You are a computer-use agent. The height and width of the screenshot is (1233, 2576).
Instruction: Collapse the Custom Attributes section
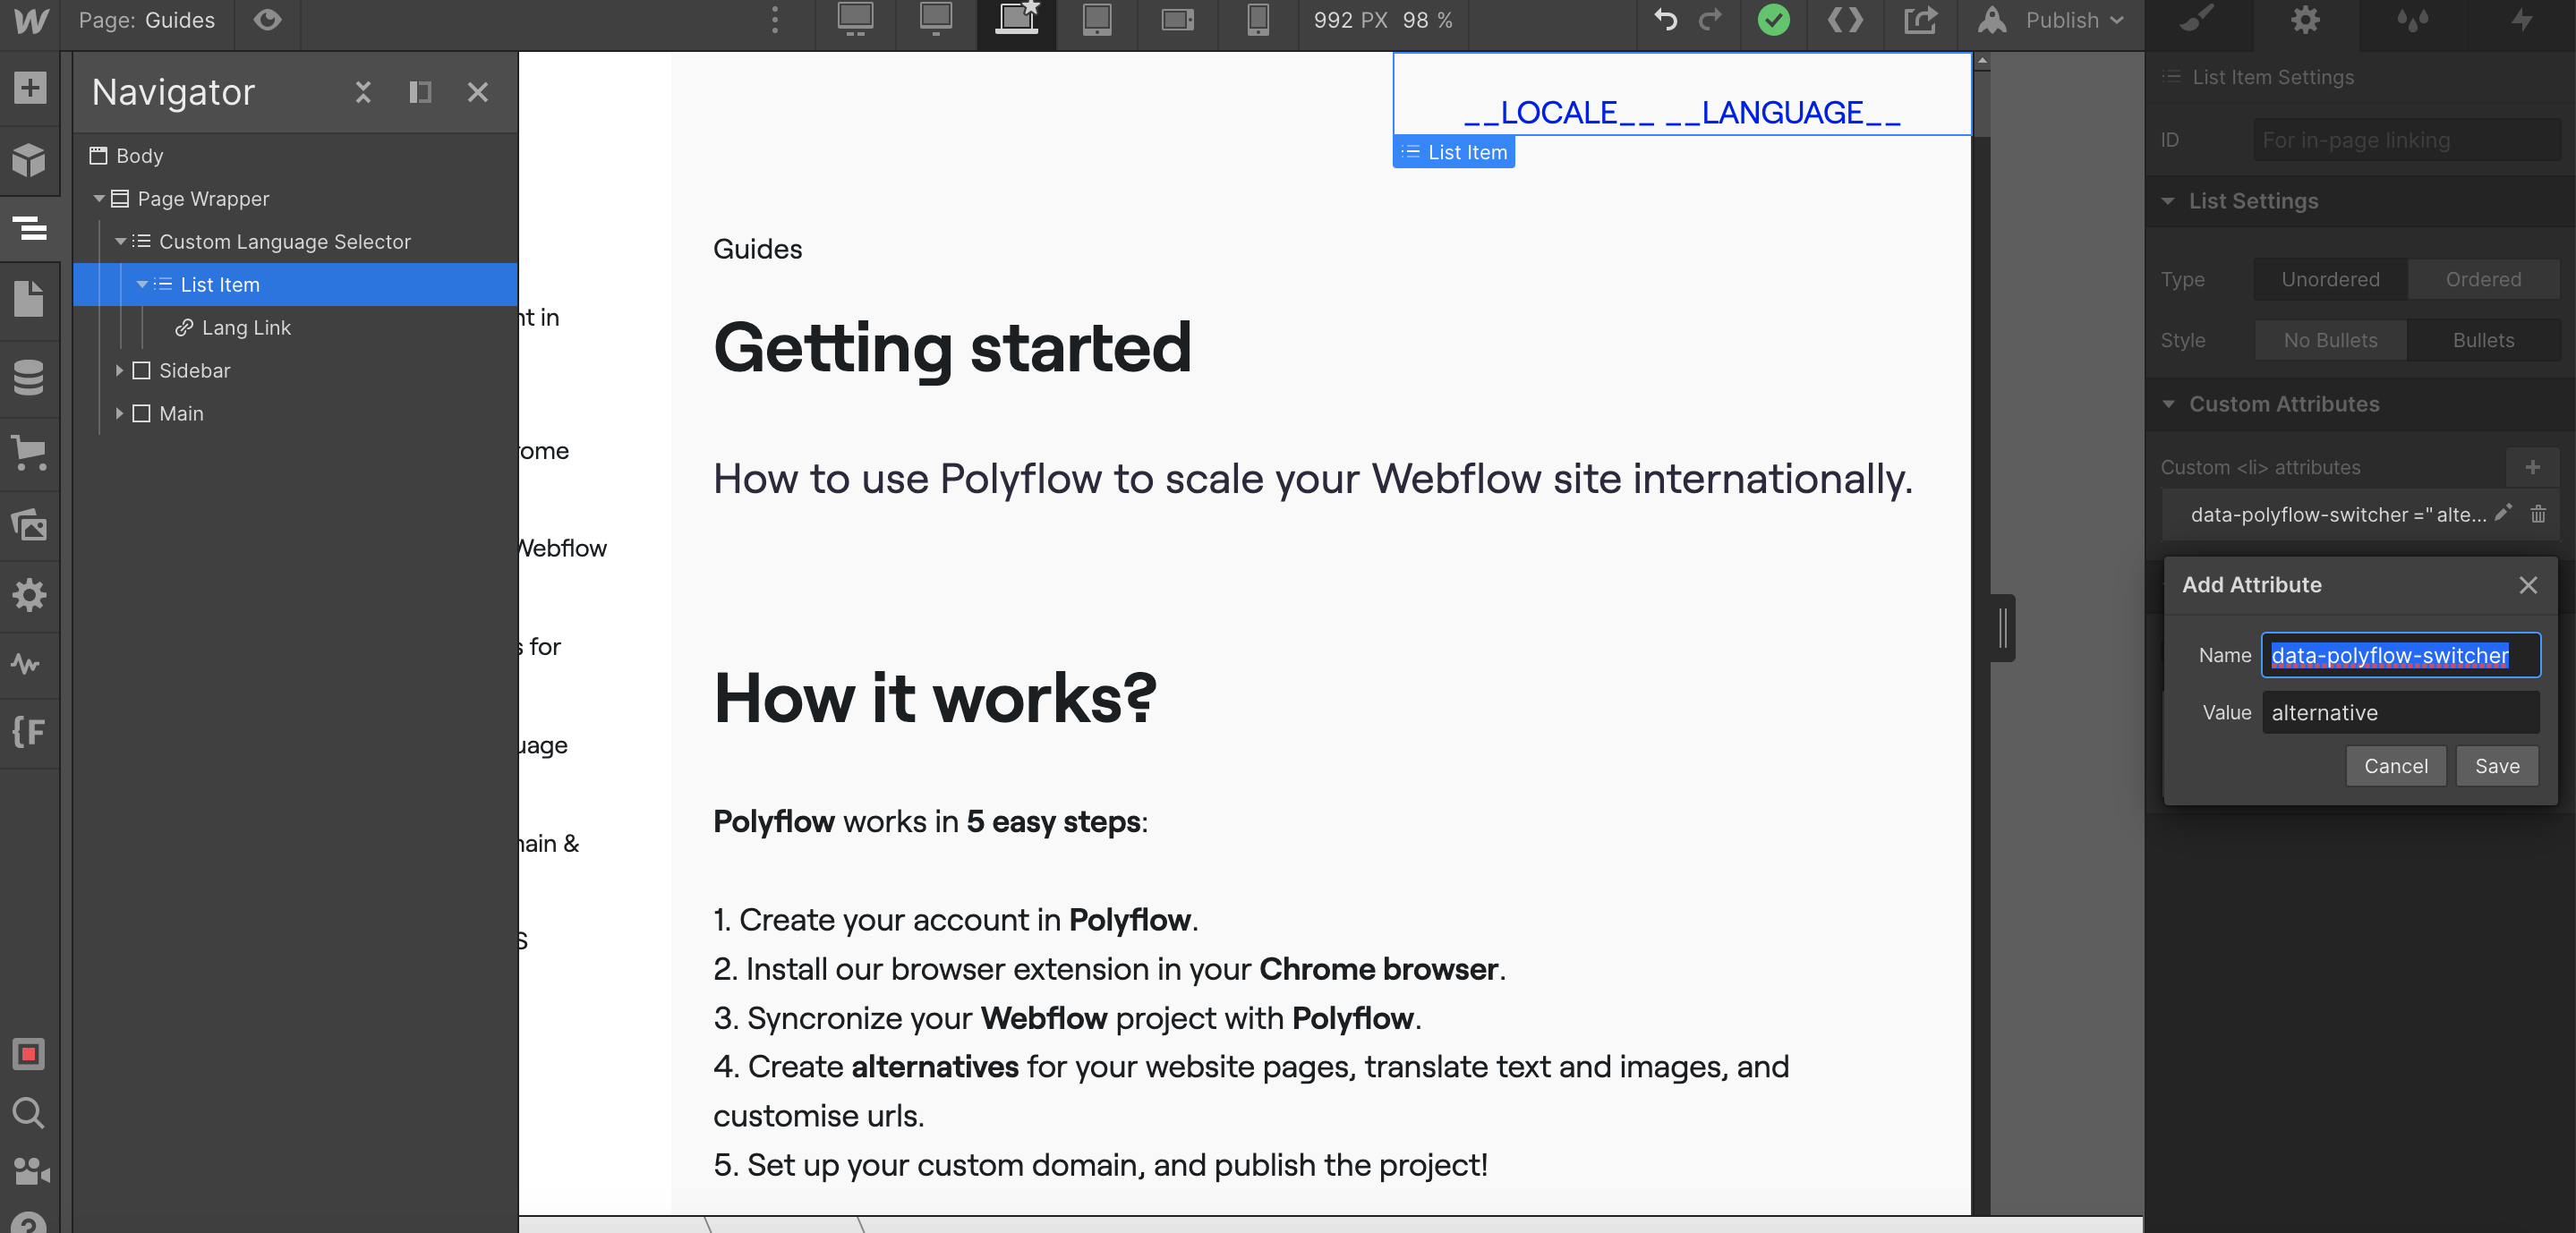tap(2167, 404)
